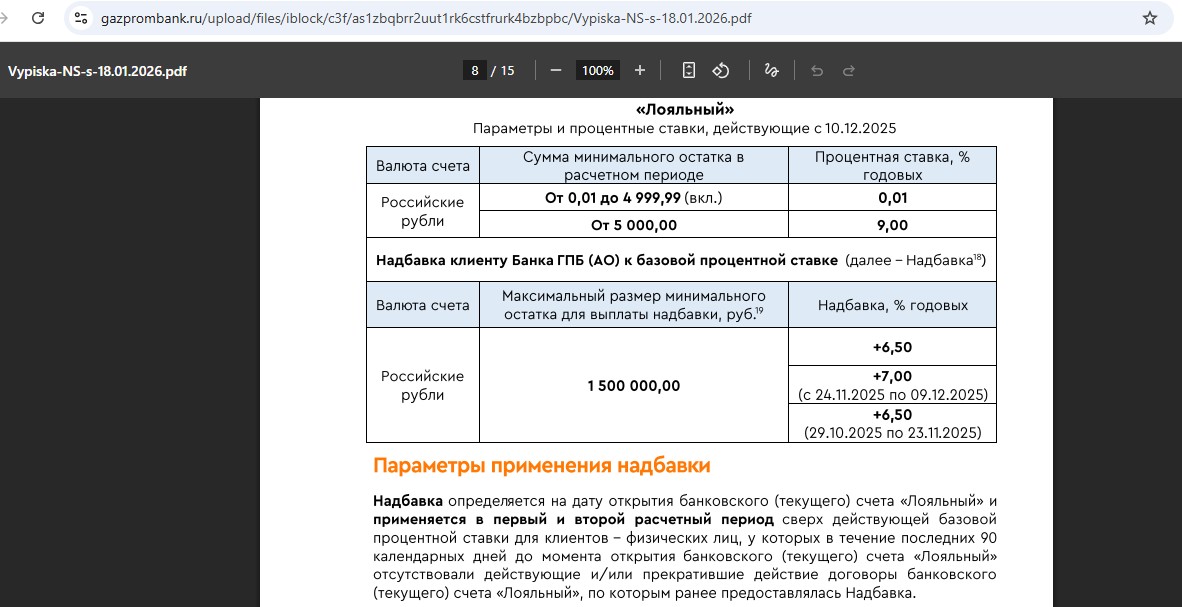Viewport: 1182px width, 607px height.
Task: Click the Vypiska-NS-s-18.01.2026.pdf document title
Action: click(97, 71)
